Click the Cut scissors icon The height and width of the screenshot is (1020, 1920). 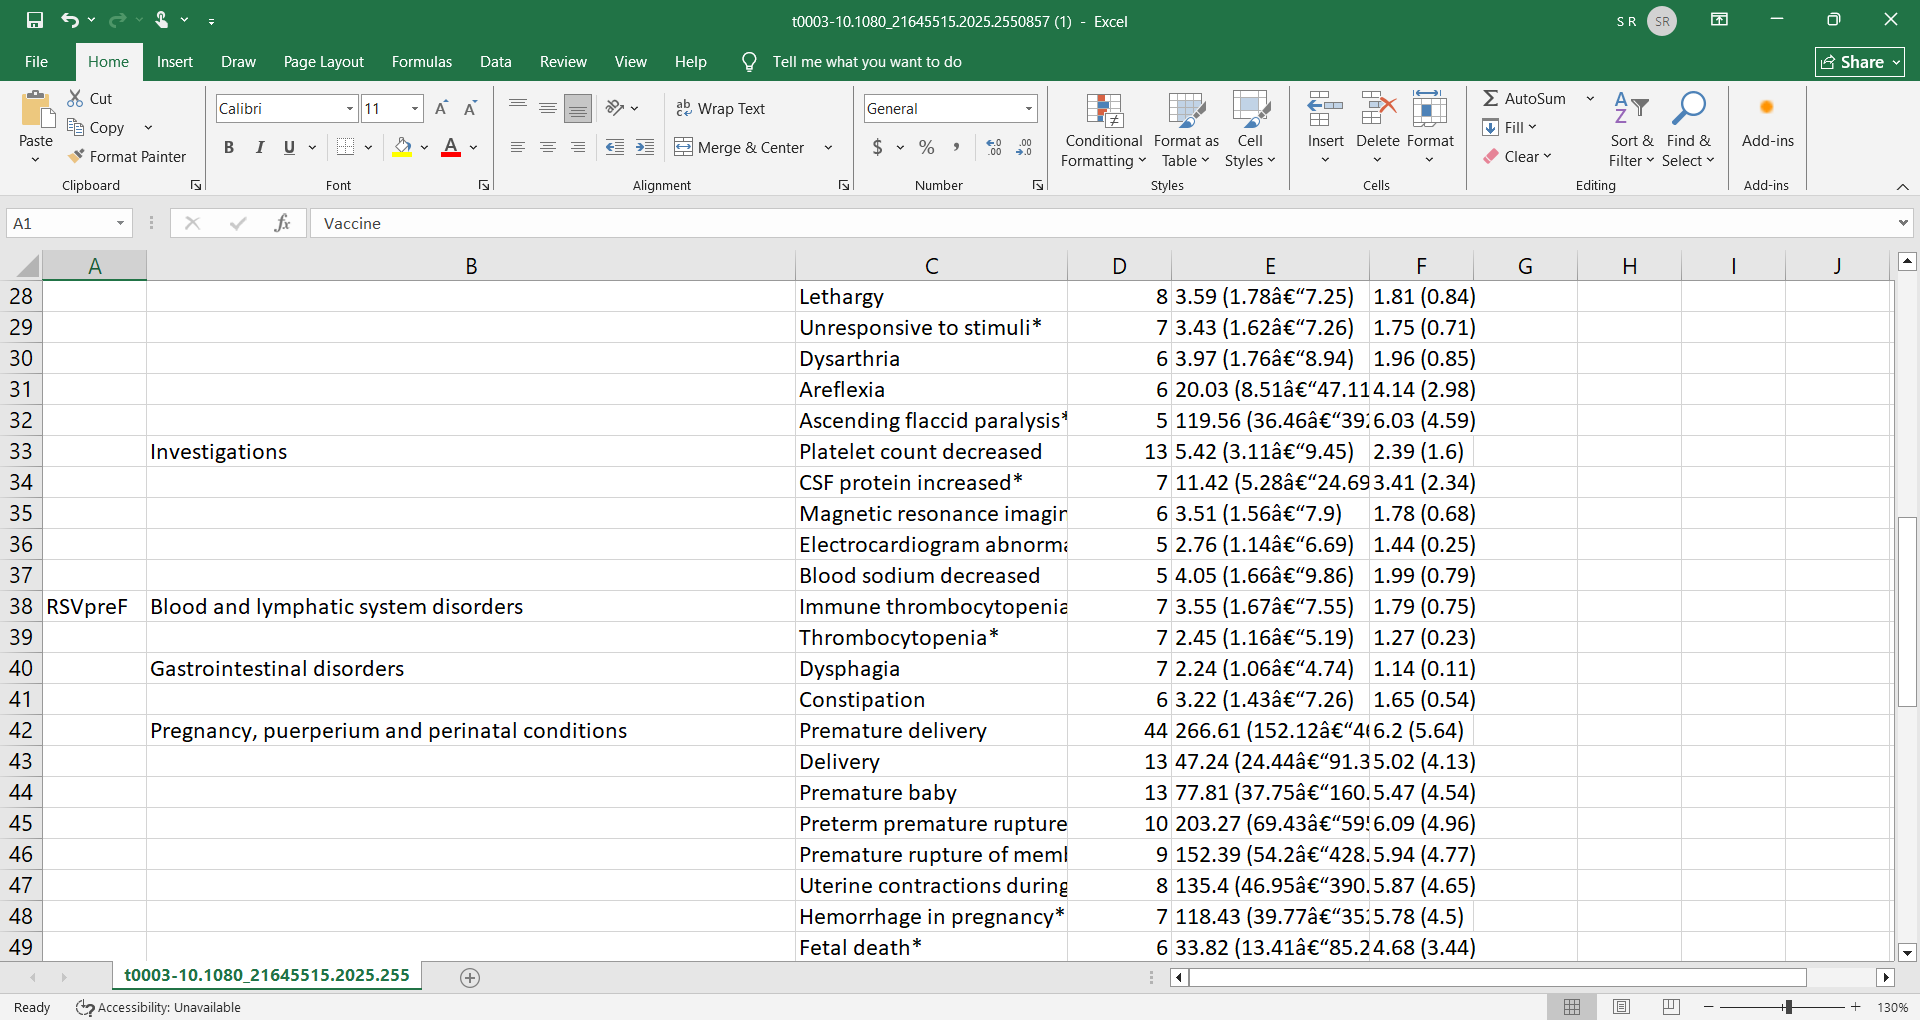coord(75,98)
